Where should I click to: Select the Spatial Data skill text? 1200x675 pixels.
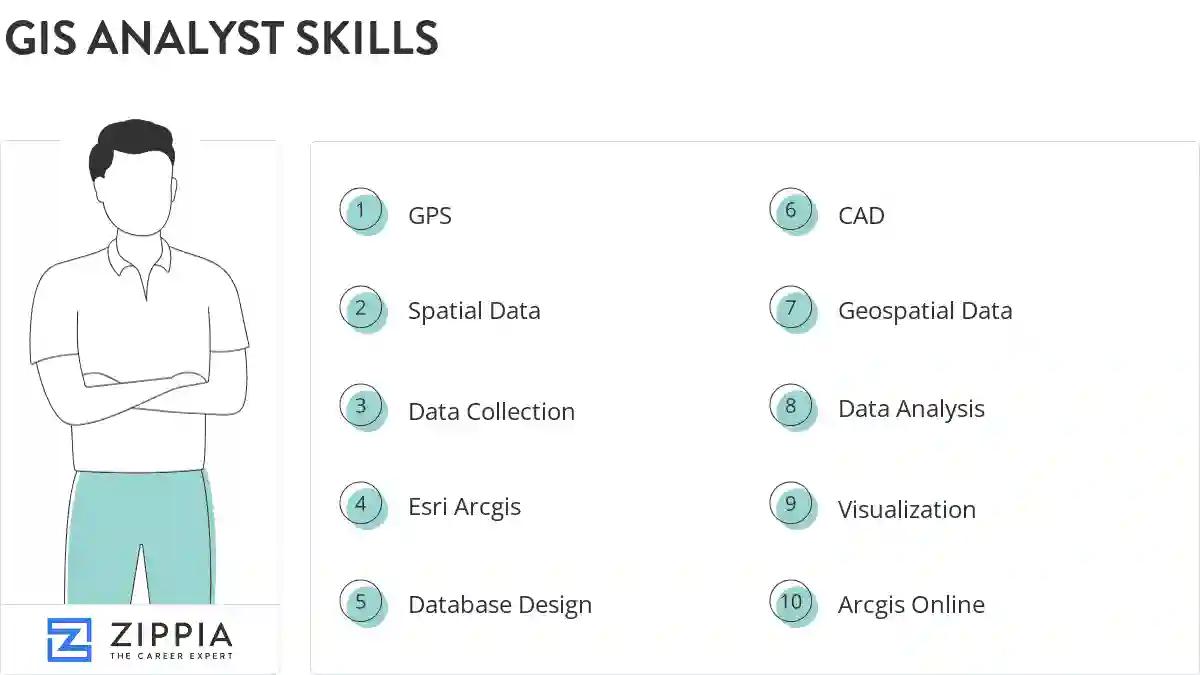click(474, 311)
